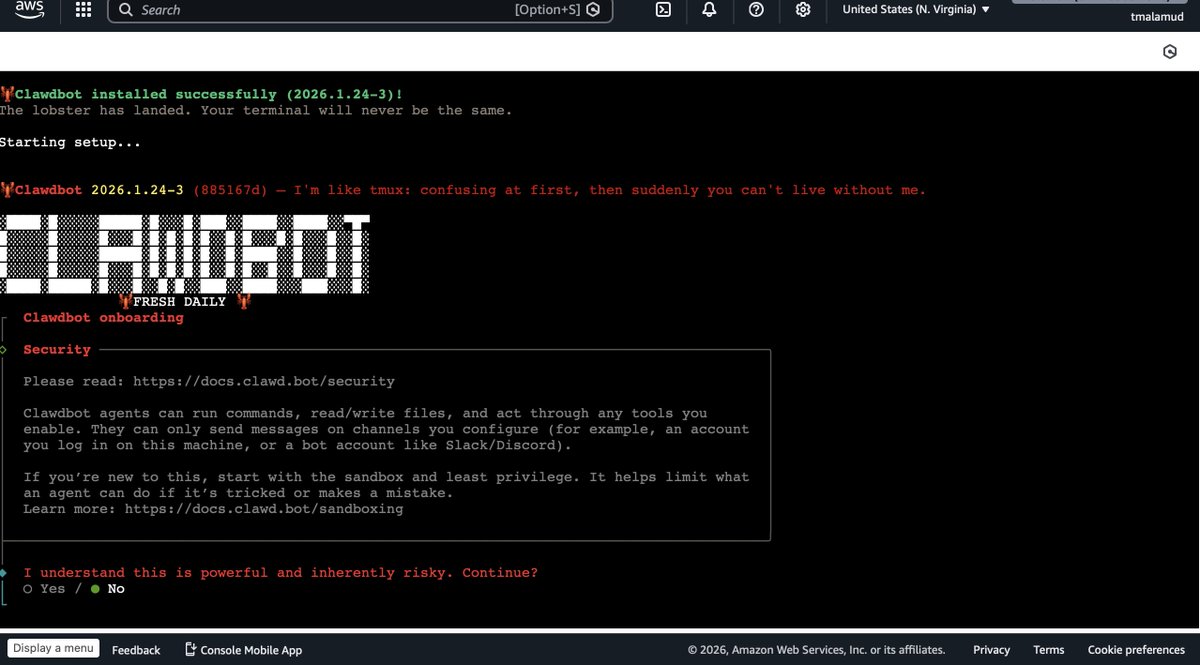The image size is (1200, 665).
Task: Click the Amazon Q hexagon icon below header
Action: (x=1170, y=52)
